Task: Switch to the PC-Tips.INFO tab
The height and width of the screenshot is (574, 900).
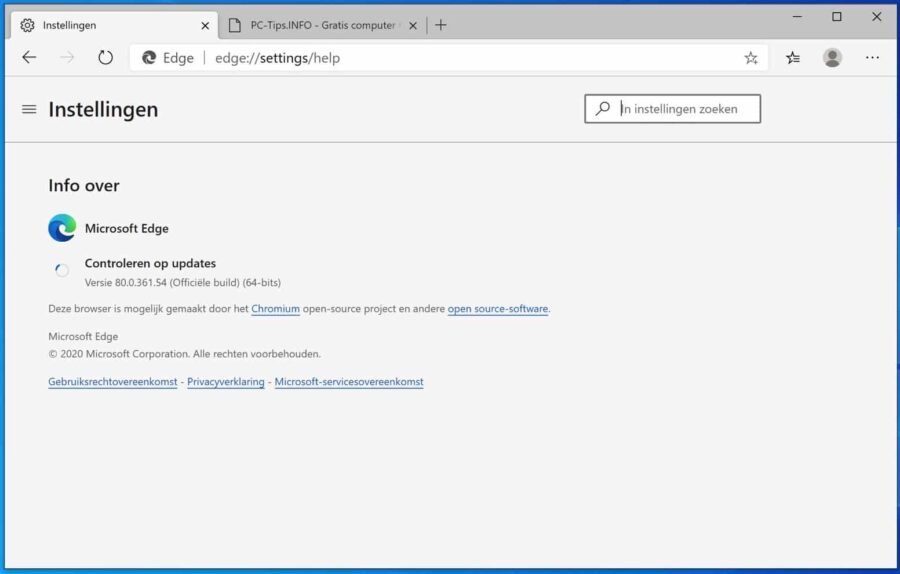Action: tap(323, 25)
